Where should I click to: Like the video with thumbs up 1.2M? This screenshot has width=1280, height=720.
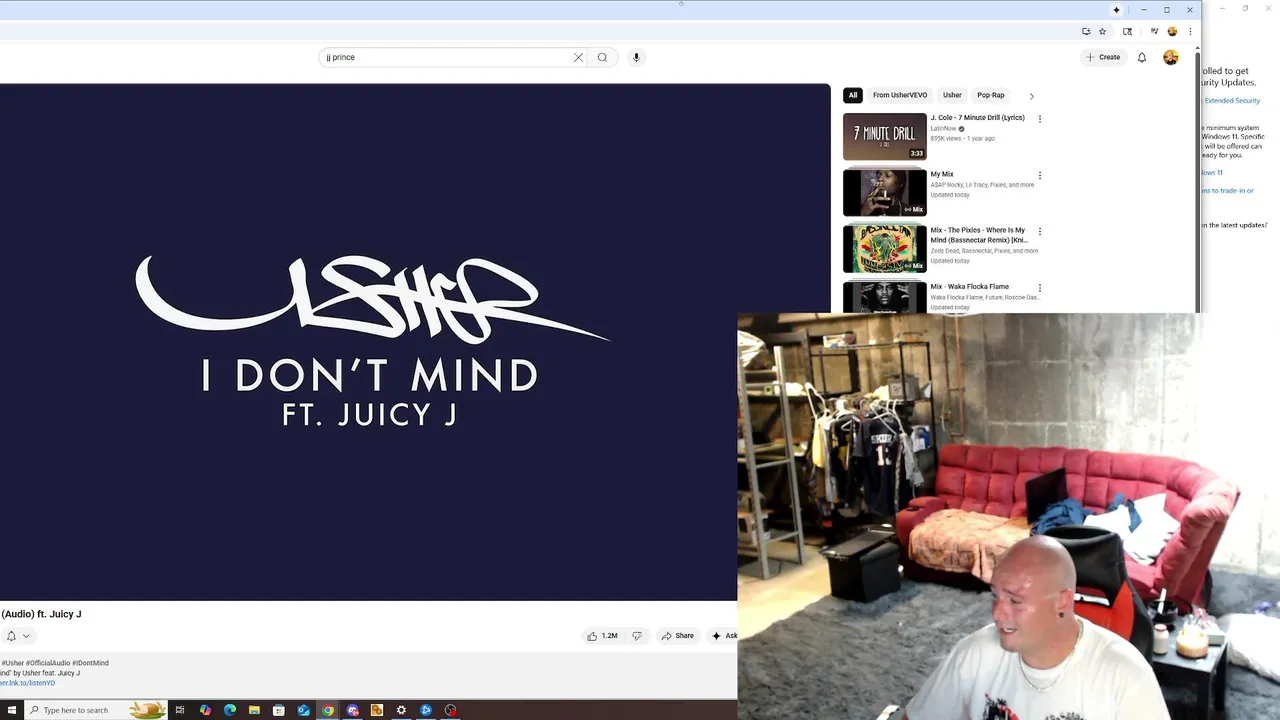tap(602, 636)
